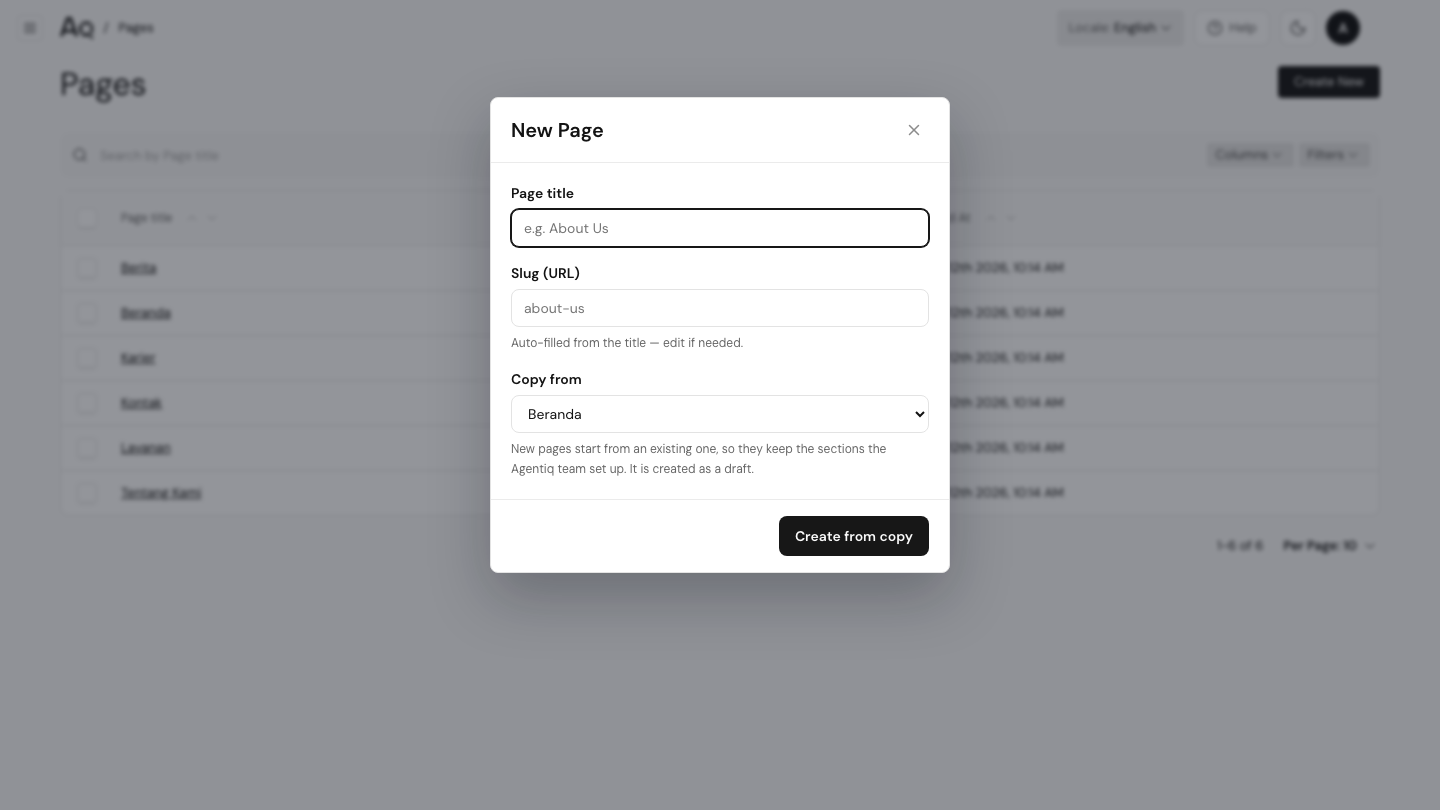Open the Beranda page link
Screen dimensions: 1440x810
pyautogui.click(x=146, y=313)
